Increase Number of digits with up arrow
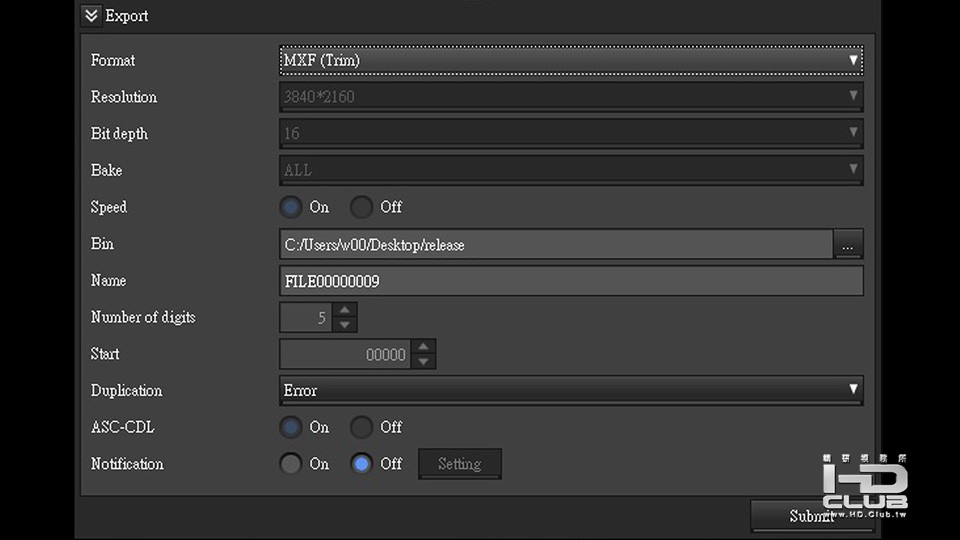960x540 pixels. (345, 310)
